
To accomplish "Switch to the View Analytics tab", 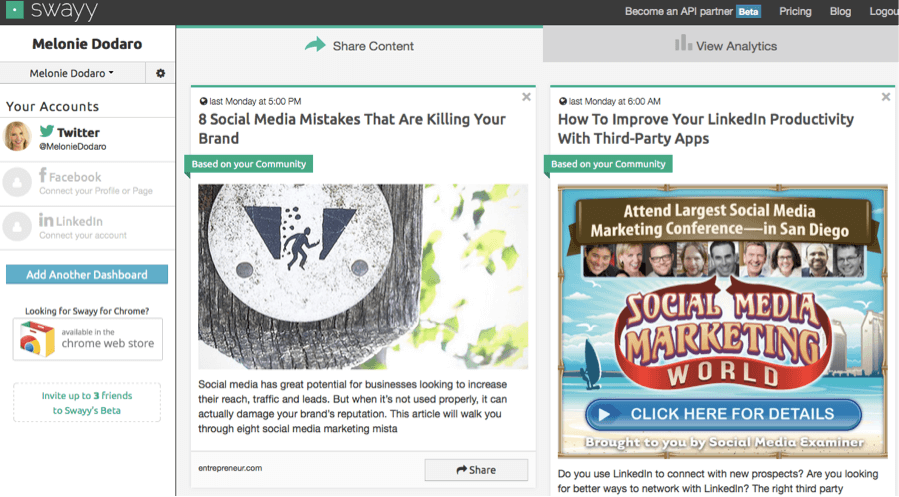I will [x=721, y=46].
